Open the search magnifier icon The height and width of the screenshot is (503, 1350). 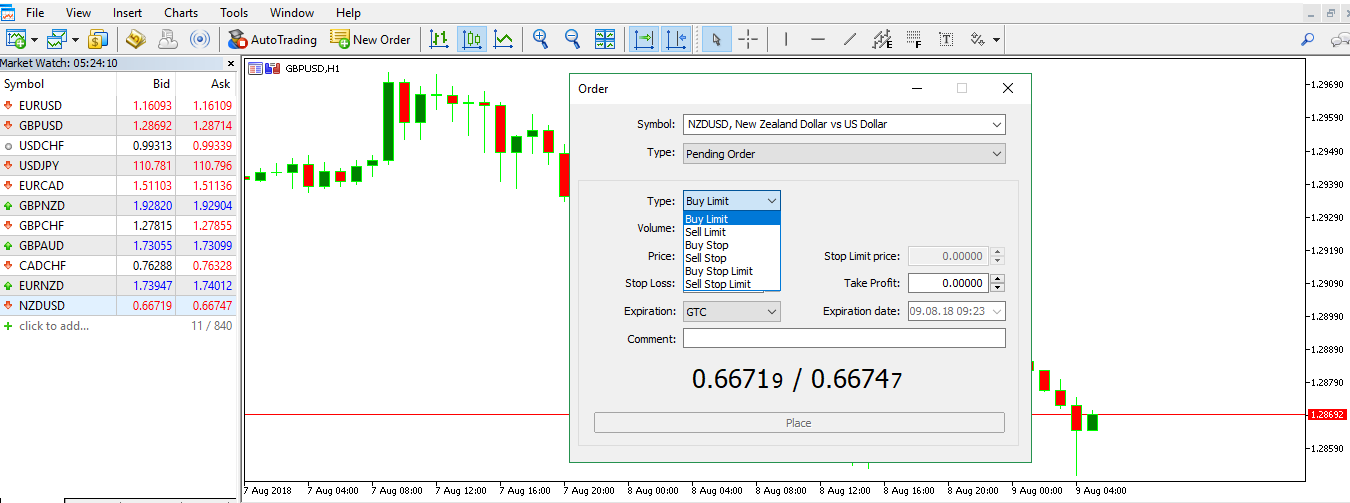[x=1307, y=40]
